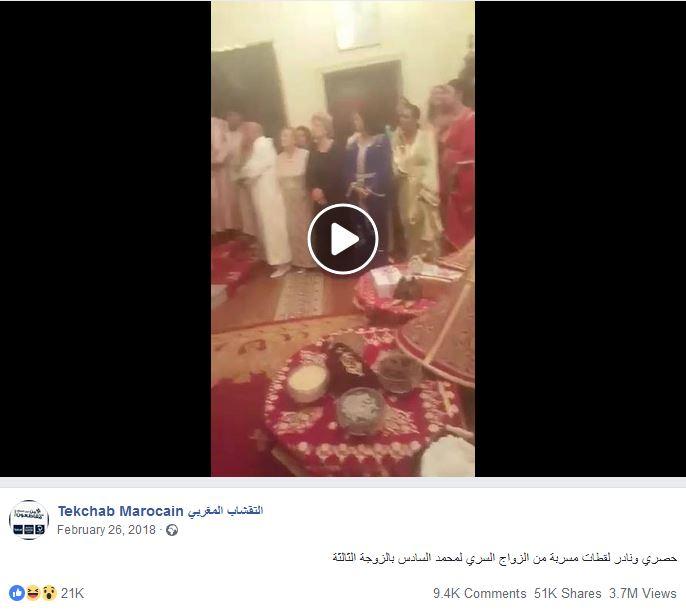
Task: Click the Haha laughing reaction icon
Action: (x=33, y=593)
